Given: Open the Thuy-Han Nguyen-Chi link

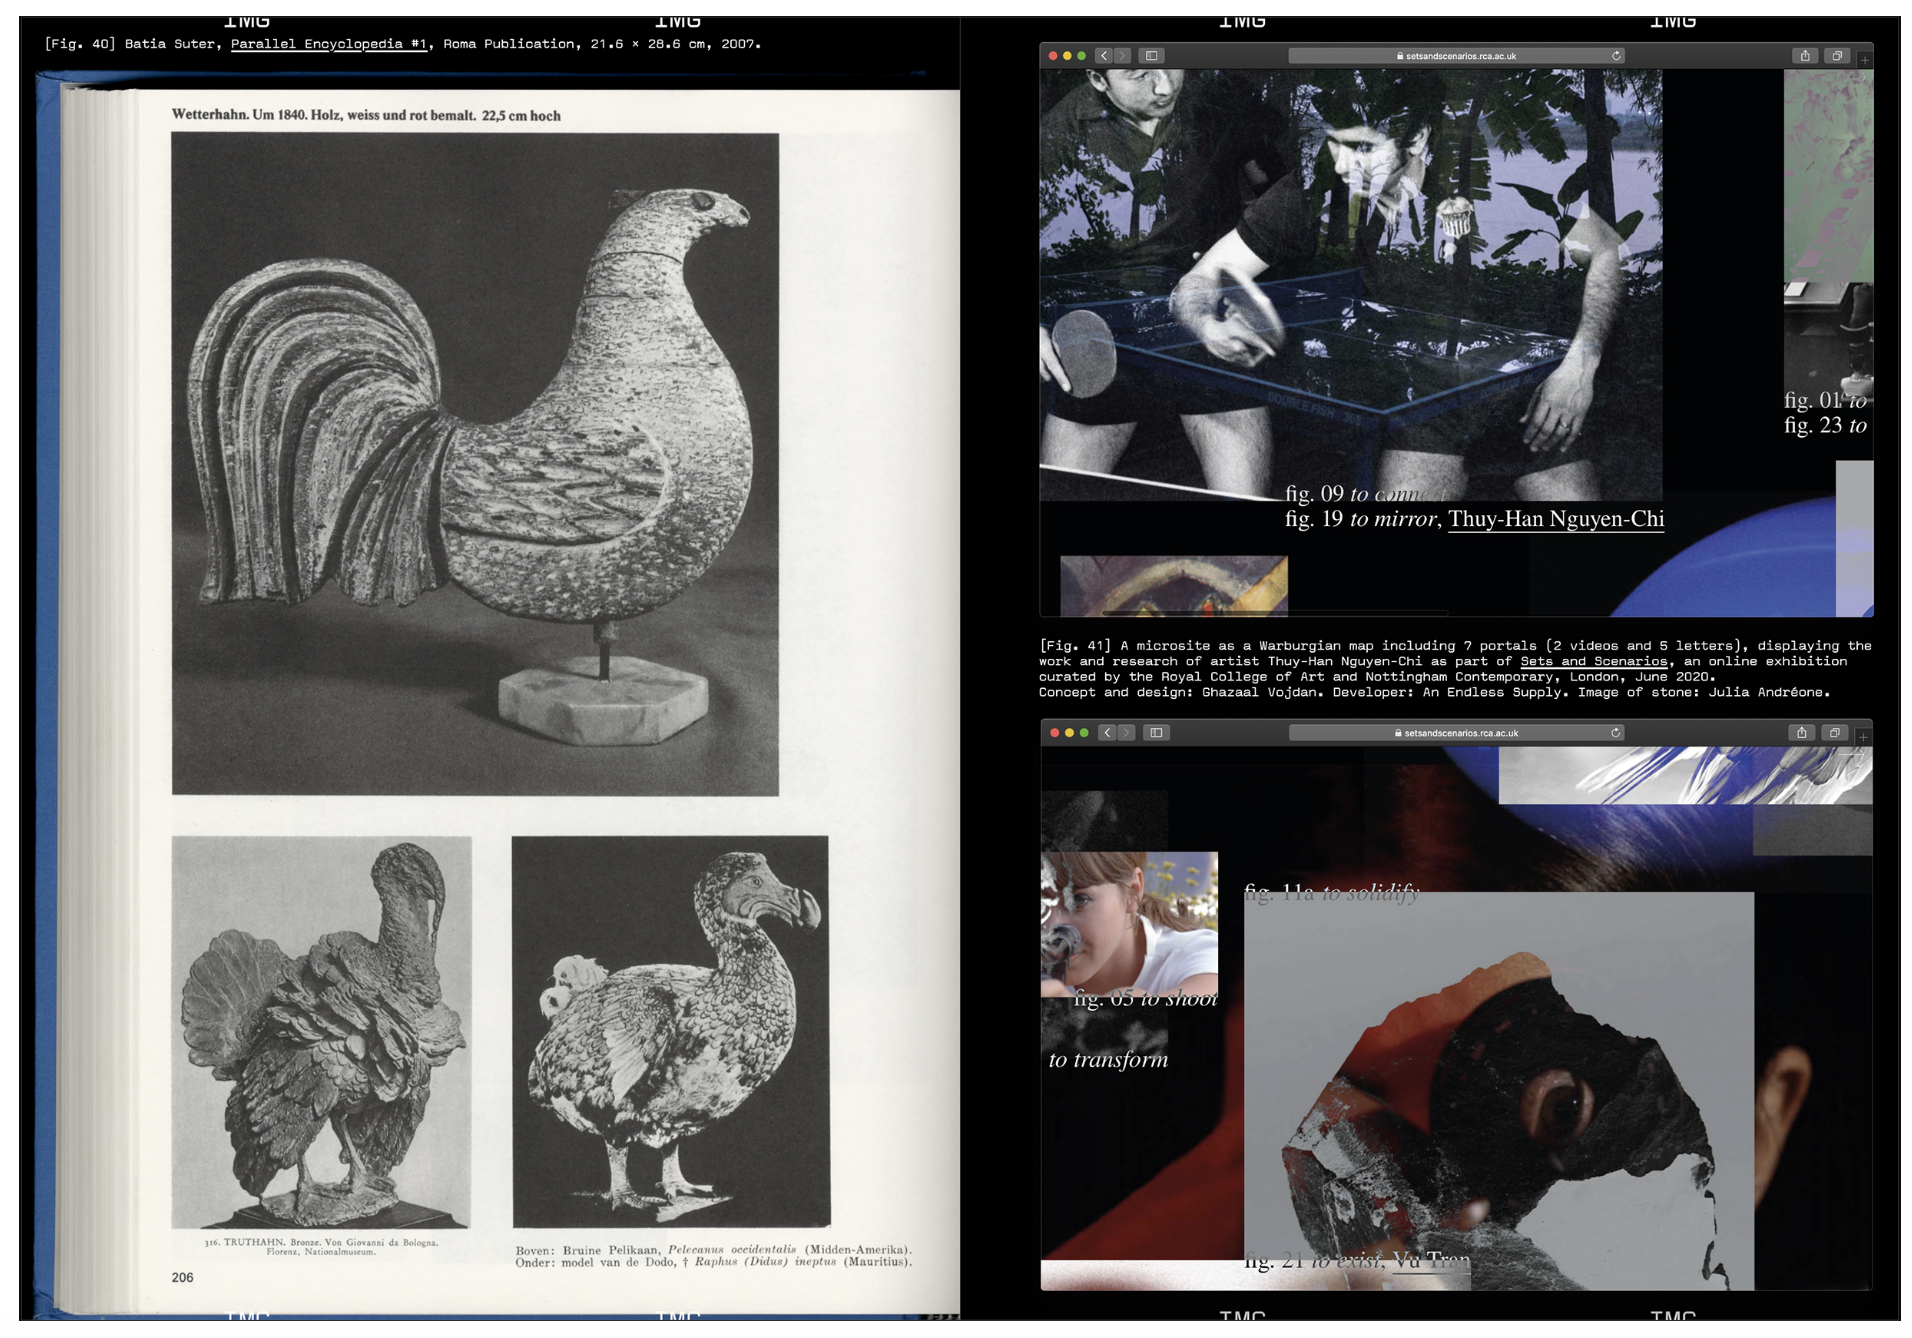Looking at the screenshot, I should click(1556, 519).
